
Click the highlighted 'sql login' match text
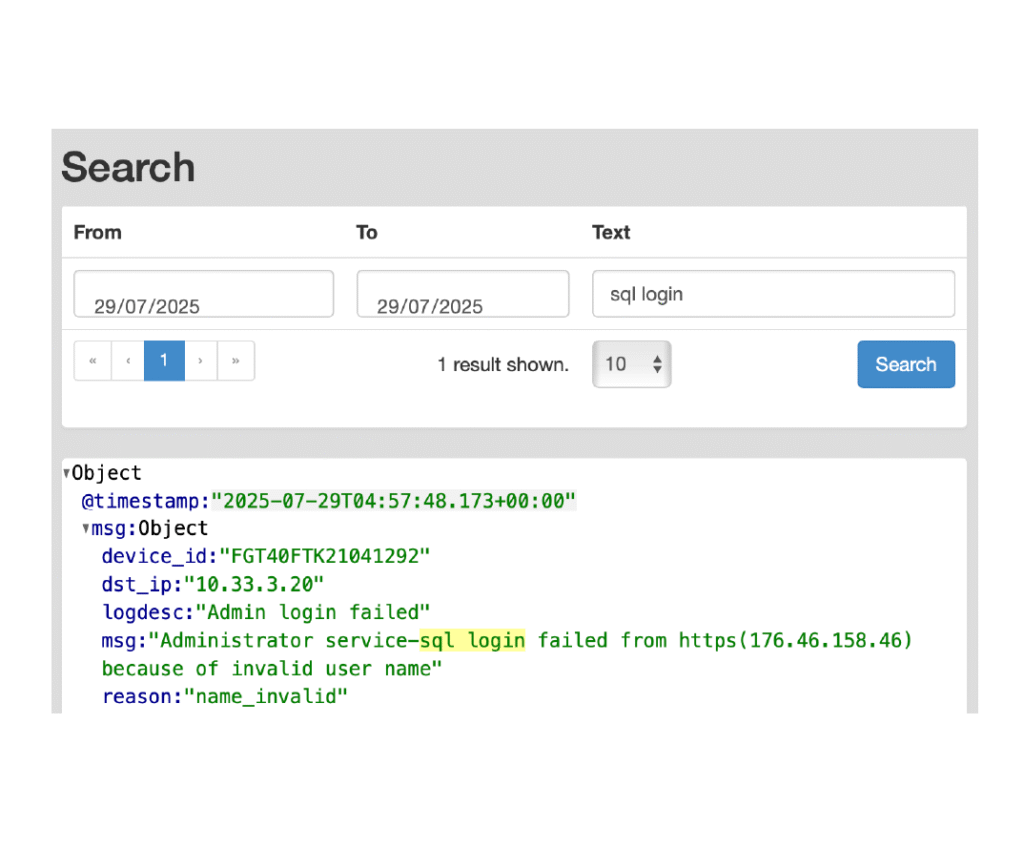[x=472, y=640]
